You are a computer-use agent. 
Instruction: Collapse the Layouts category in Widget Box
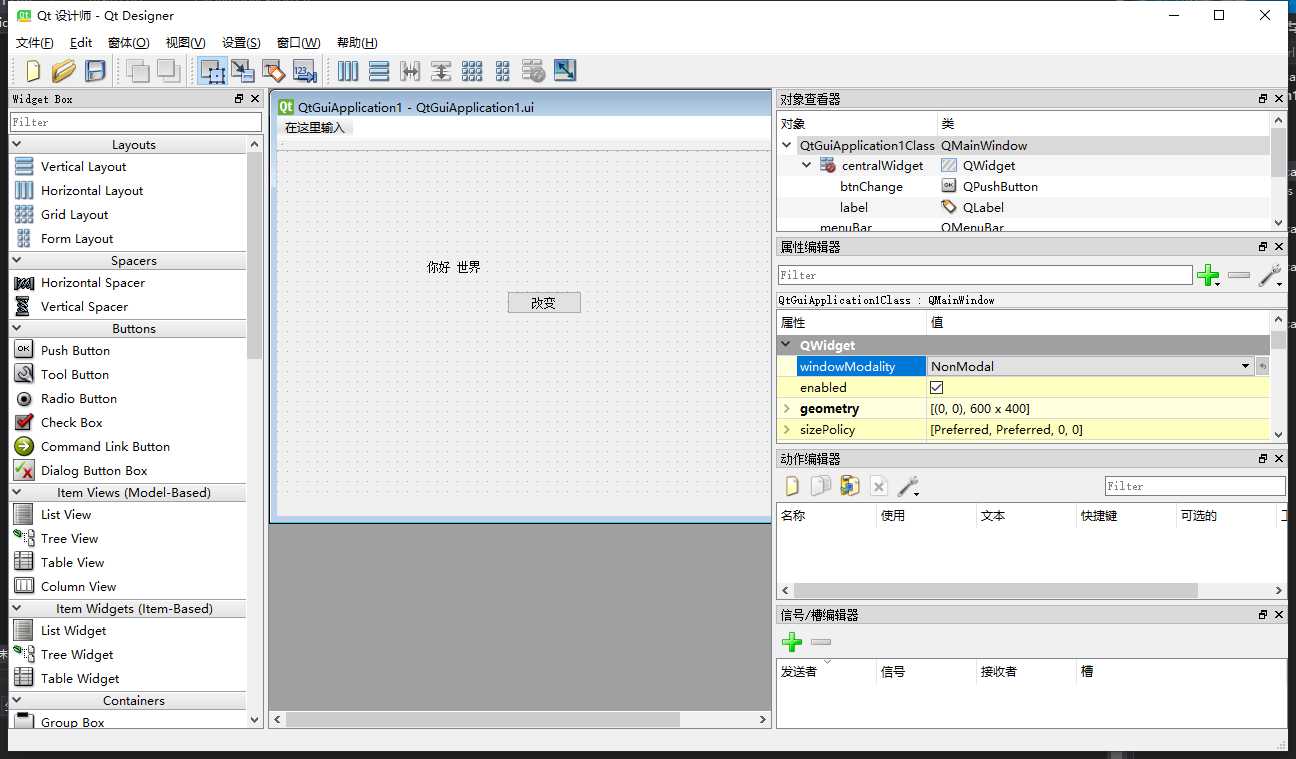[x=18, y=144]
